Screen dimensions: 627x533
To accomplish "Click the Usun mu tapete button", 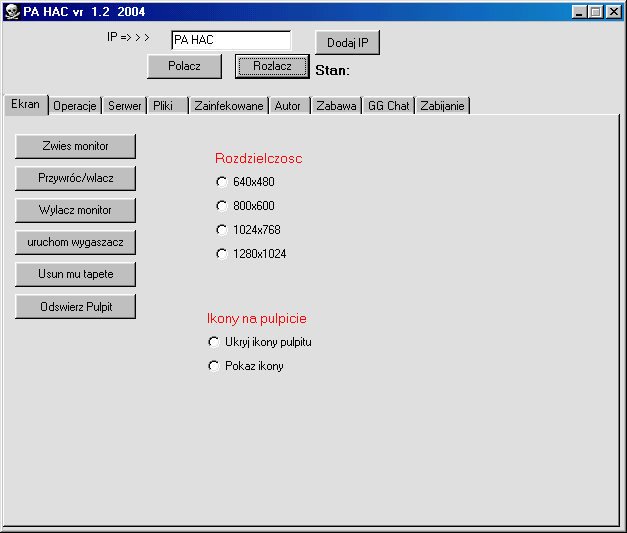I will pos(75,274).
